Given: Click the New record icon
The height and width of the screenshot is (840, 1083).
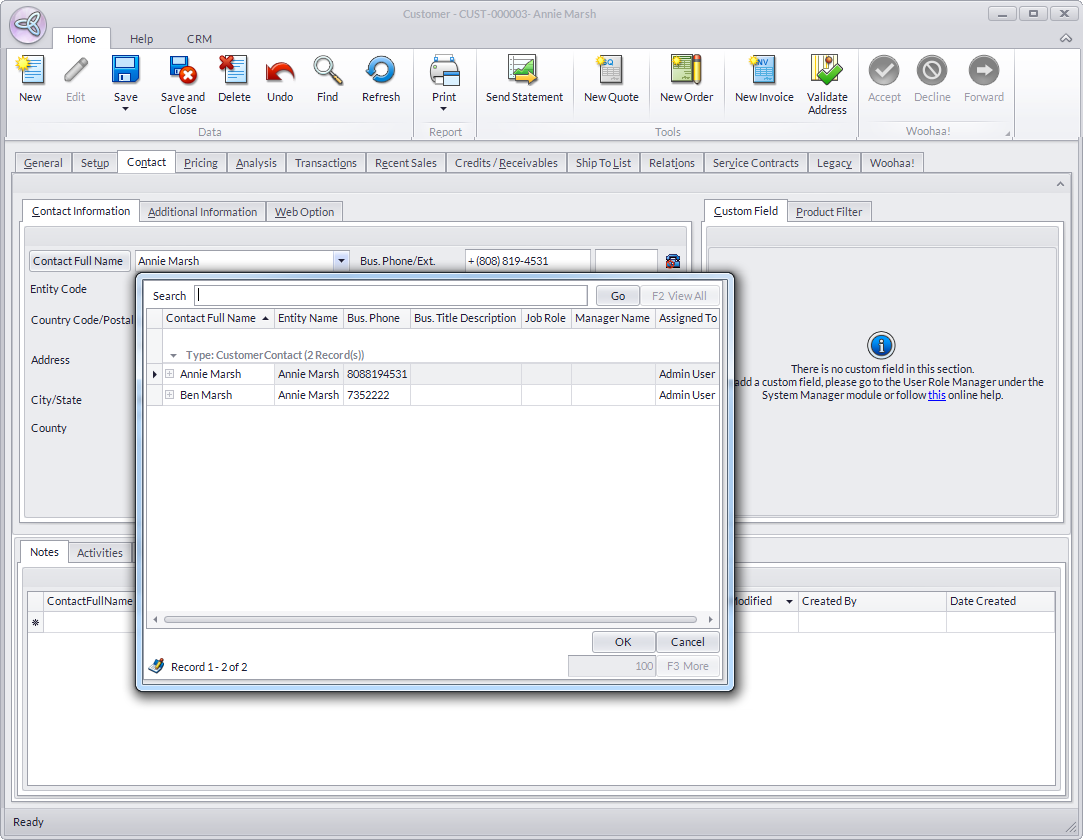Looking at the screenshot, I should pyautogui.click(x=31, y=71).
